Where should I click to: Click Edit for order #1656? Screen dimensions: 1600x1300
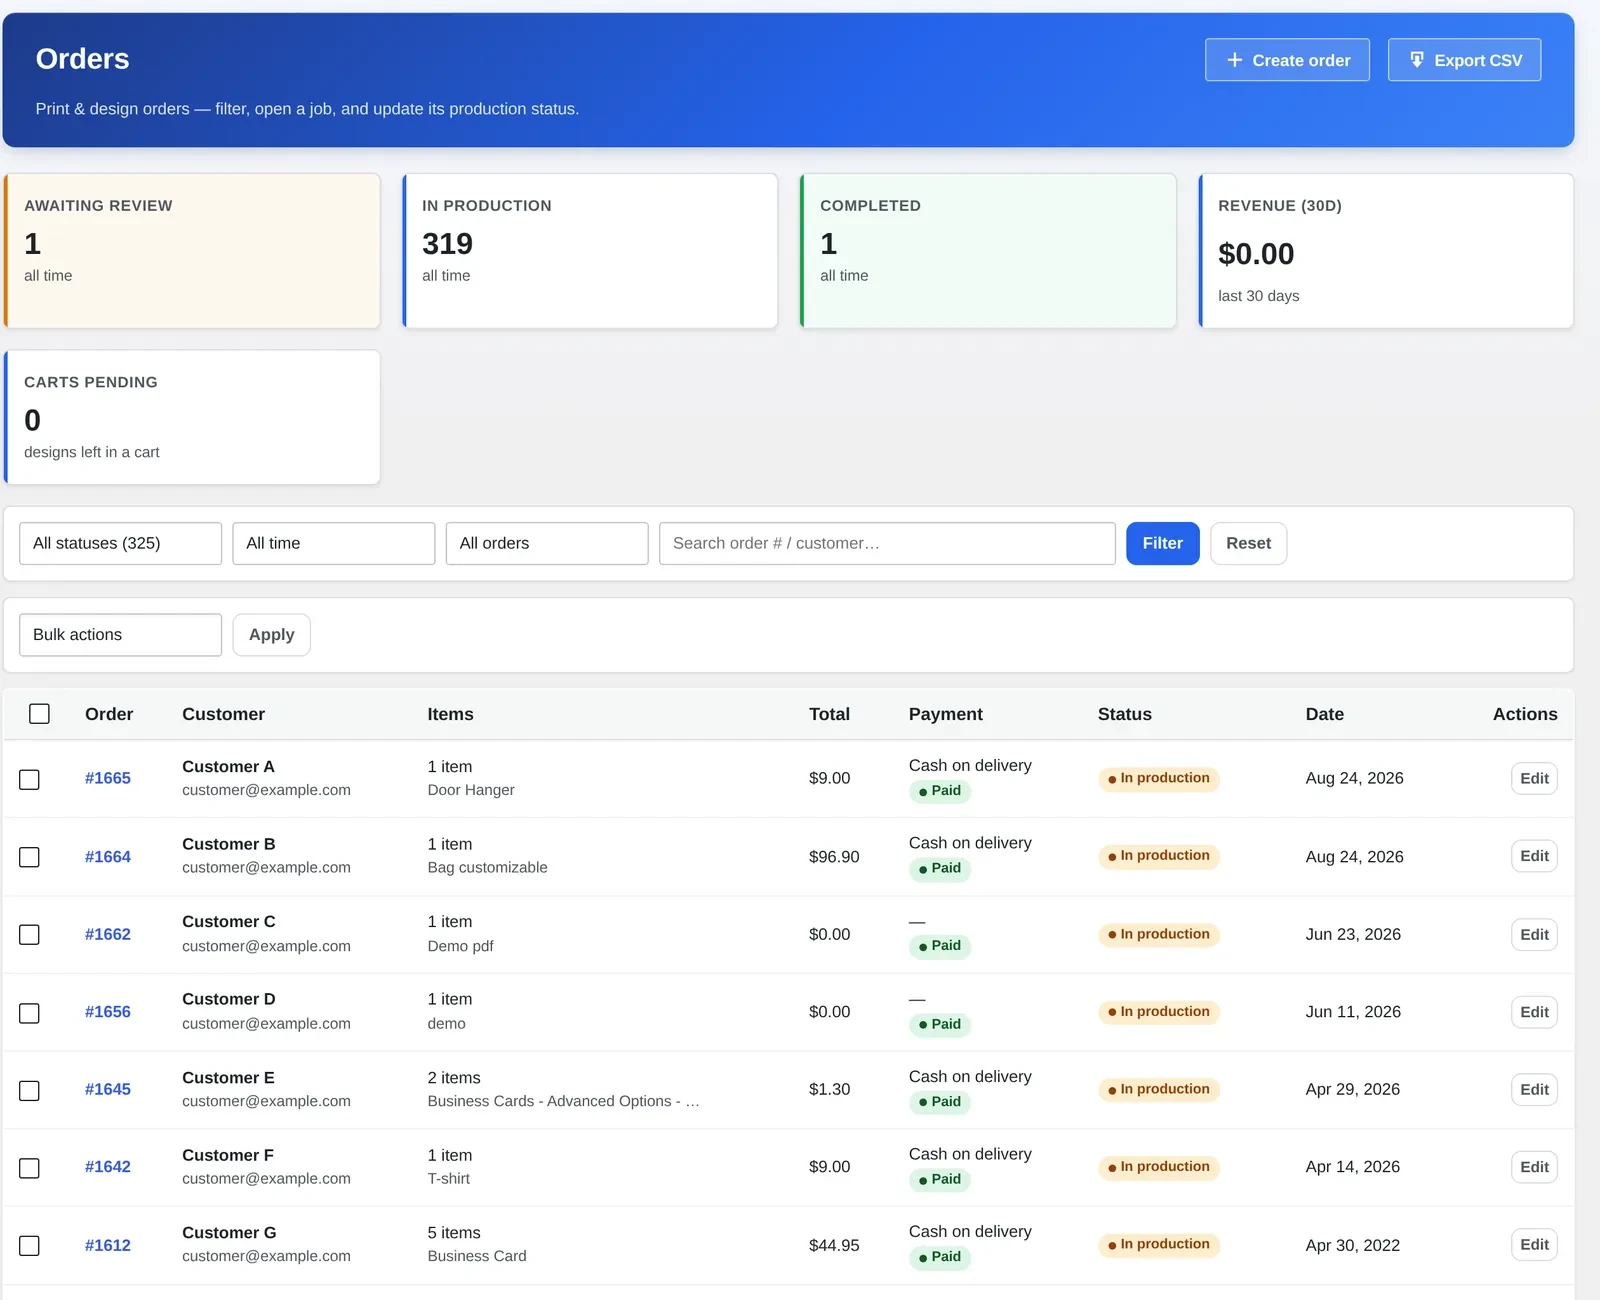[1534, 1012]
